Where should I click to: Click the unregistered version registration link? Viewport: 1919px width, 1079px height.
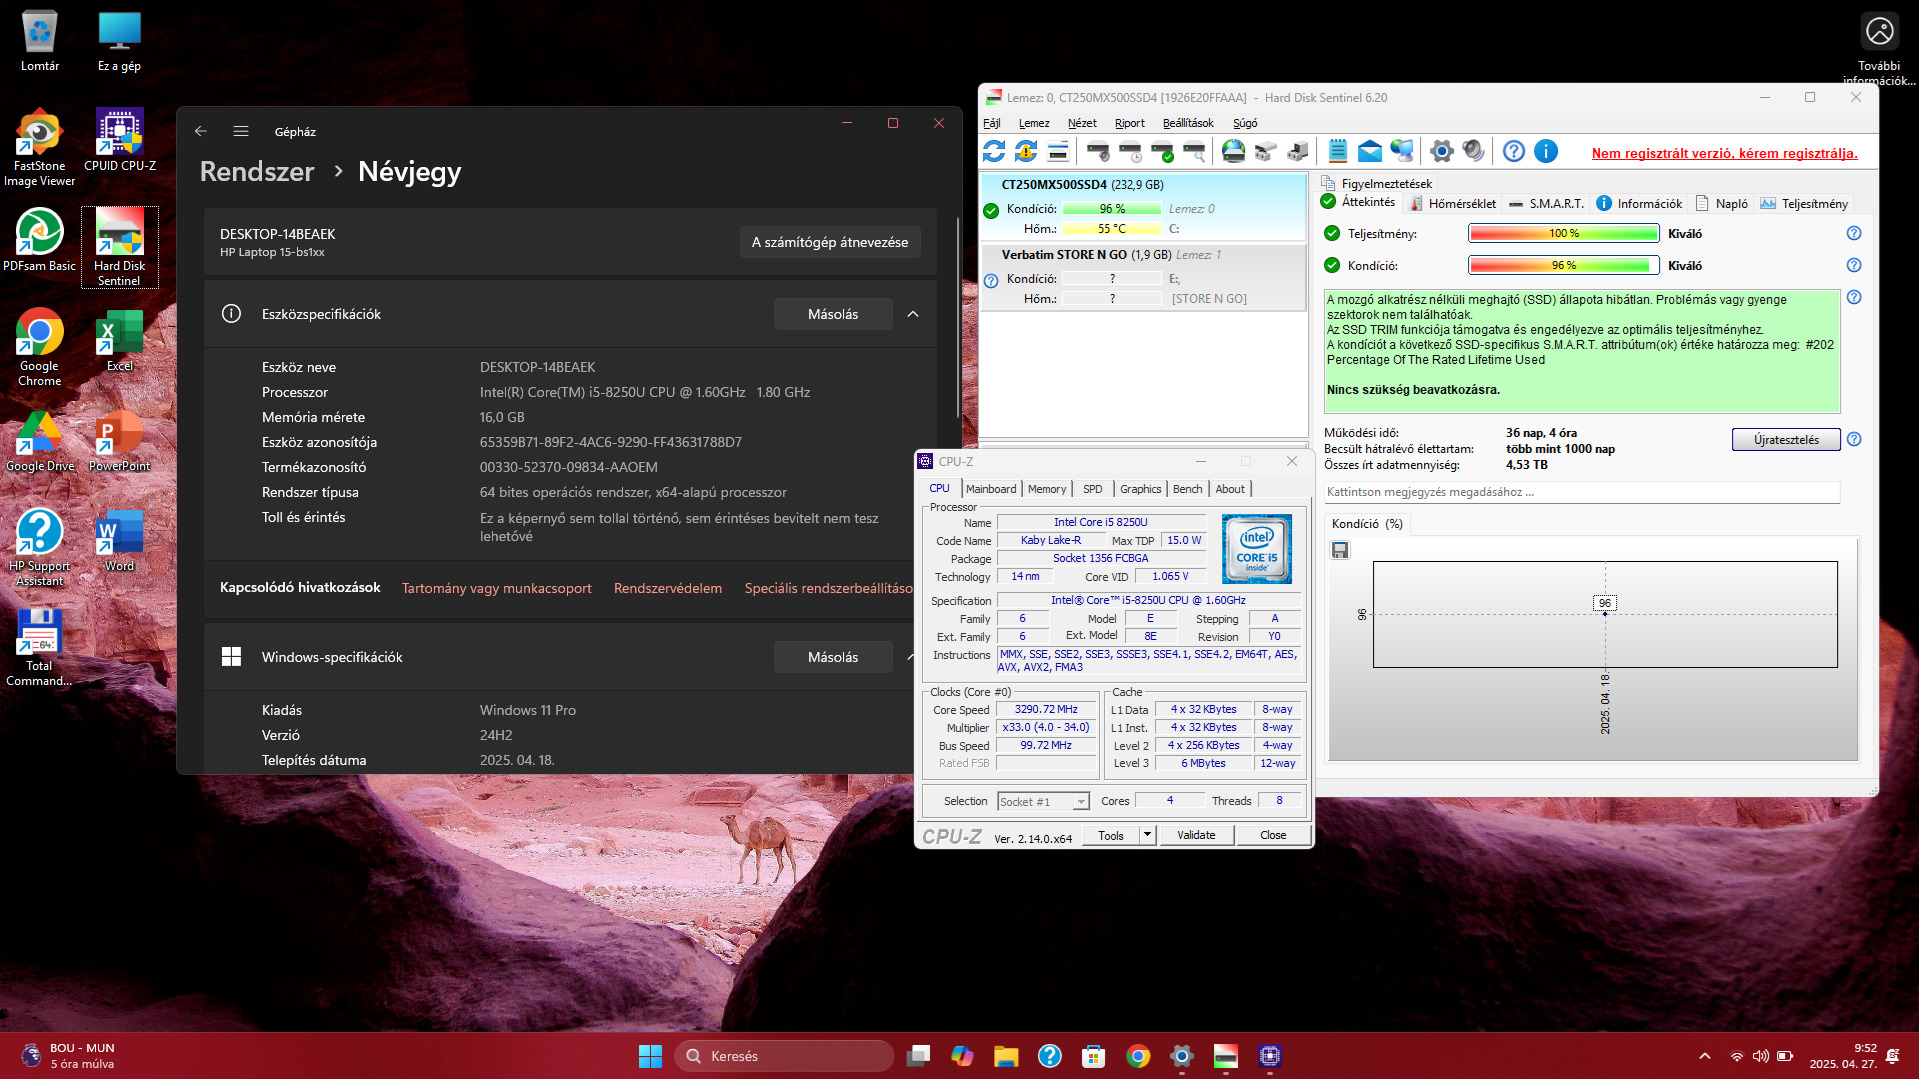tap(1724, 153)
